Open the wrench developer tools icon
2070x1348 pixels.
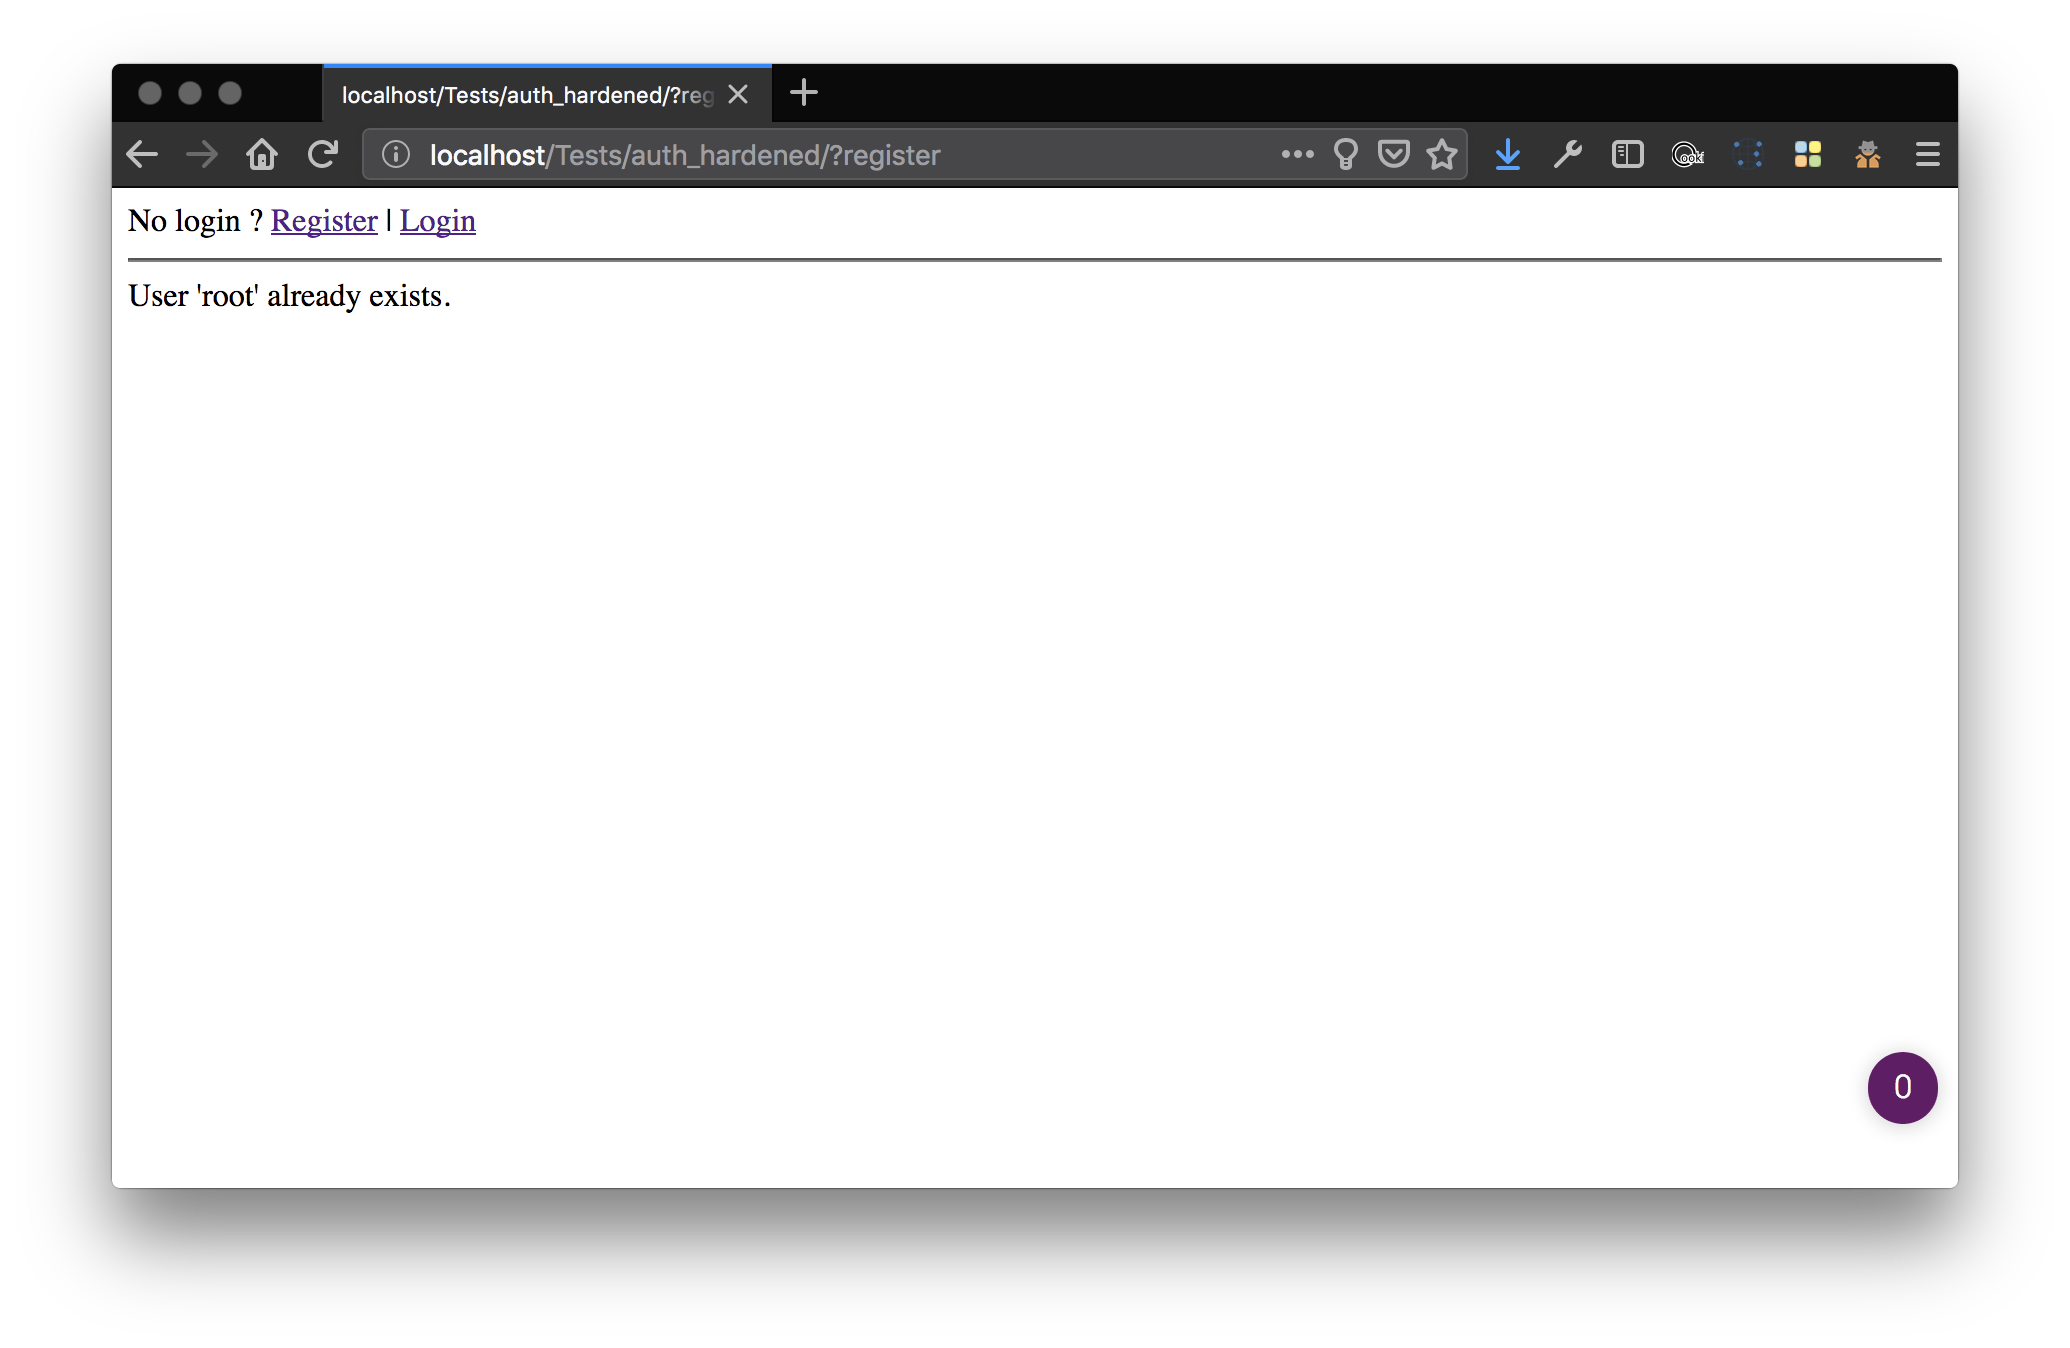(x=1568, y=155)
